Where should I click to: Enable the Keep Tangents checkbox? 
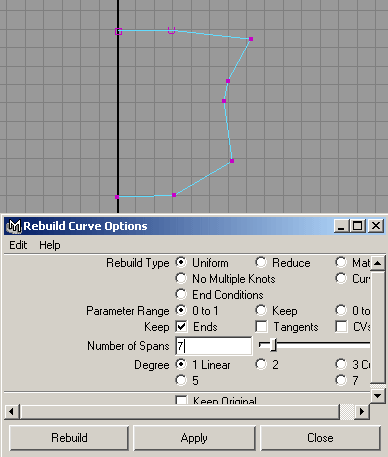click(x=261, y=327)
